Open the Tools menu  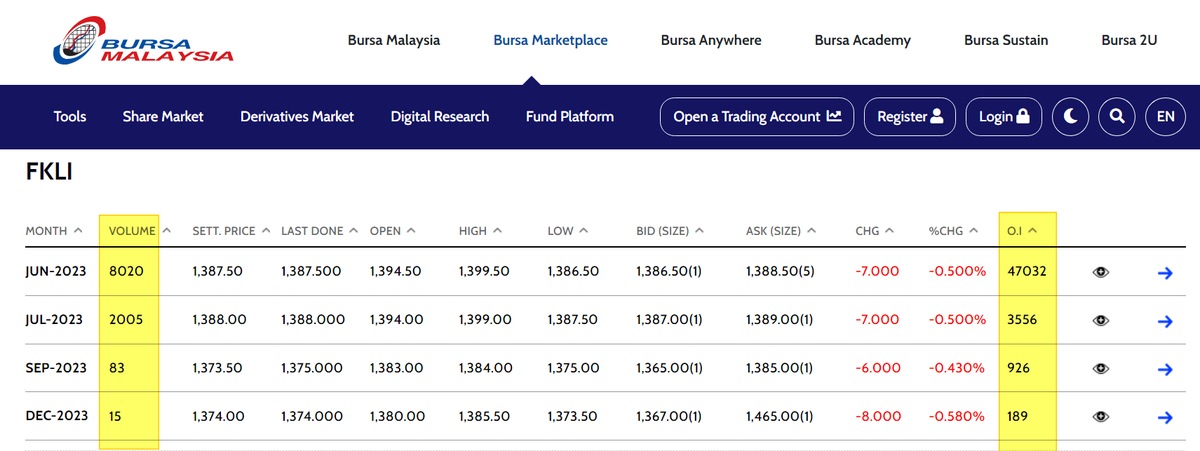70,117
